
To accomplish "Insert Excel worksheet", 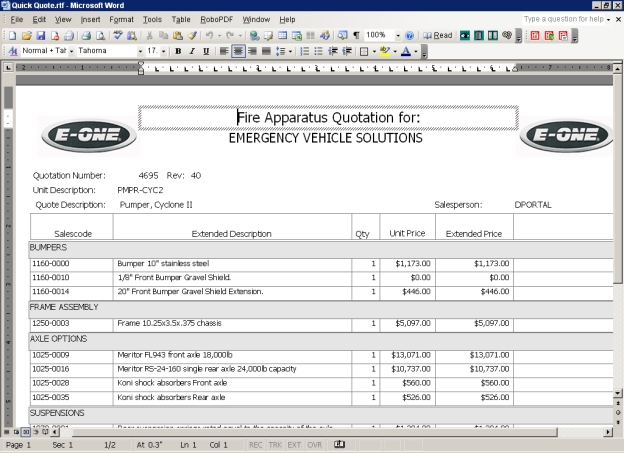I will click(x=296, y=36).
